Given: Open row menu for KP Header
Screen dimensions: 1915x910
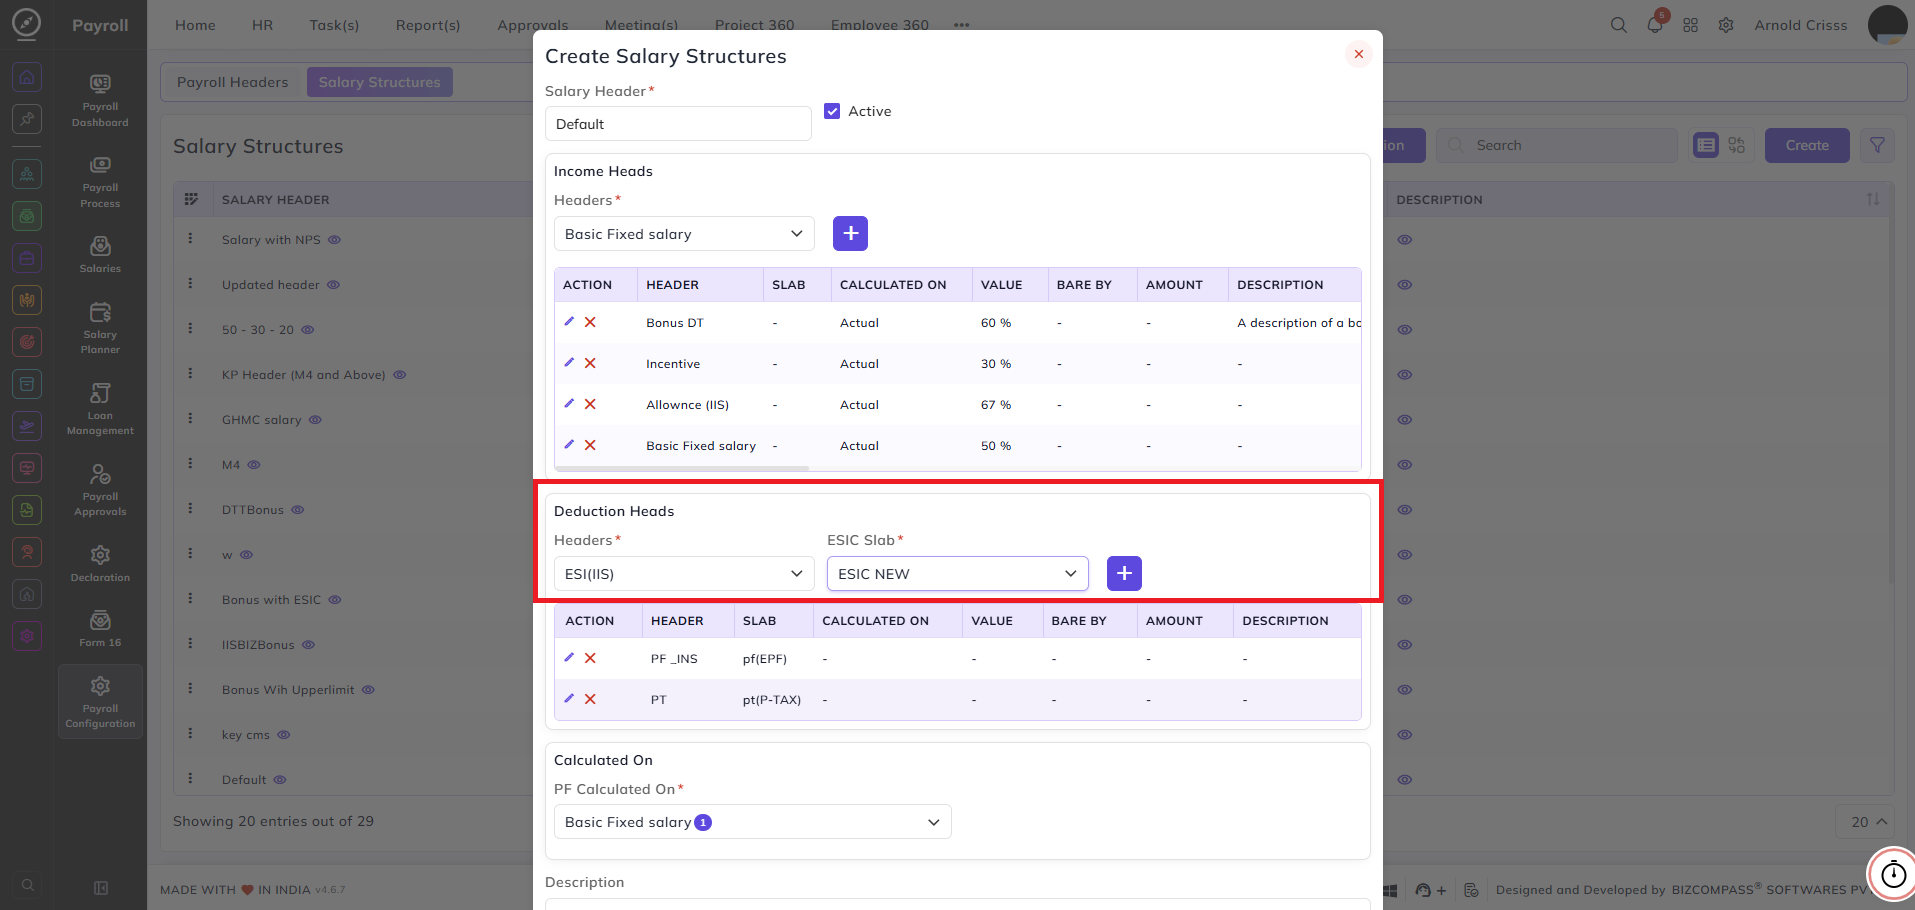Looking at the screenshot, I should point(190,374).
